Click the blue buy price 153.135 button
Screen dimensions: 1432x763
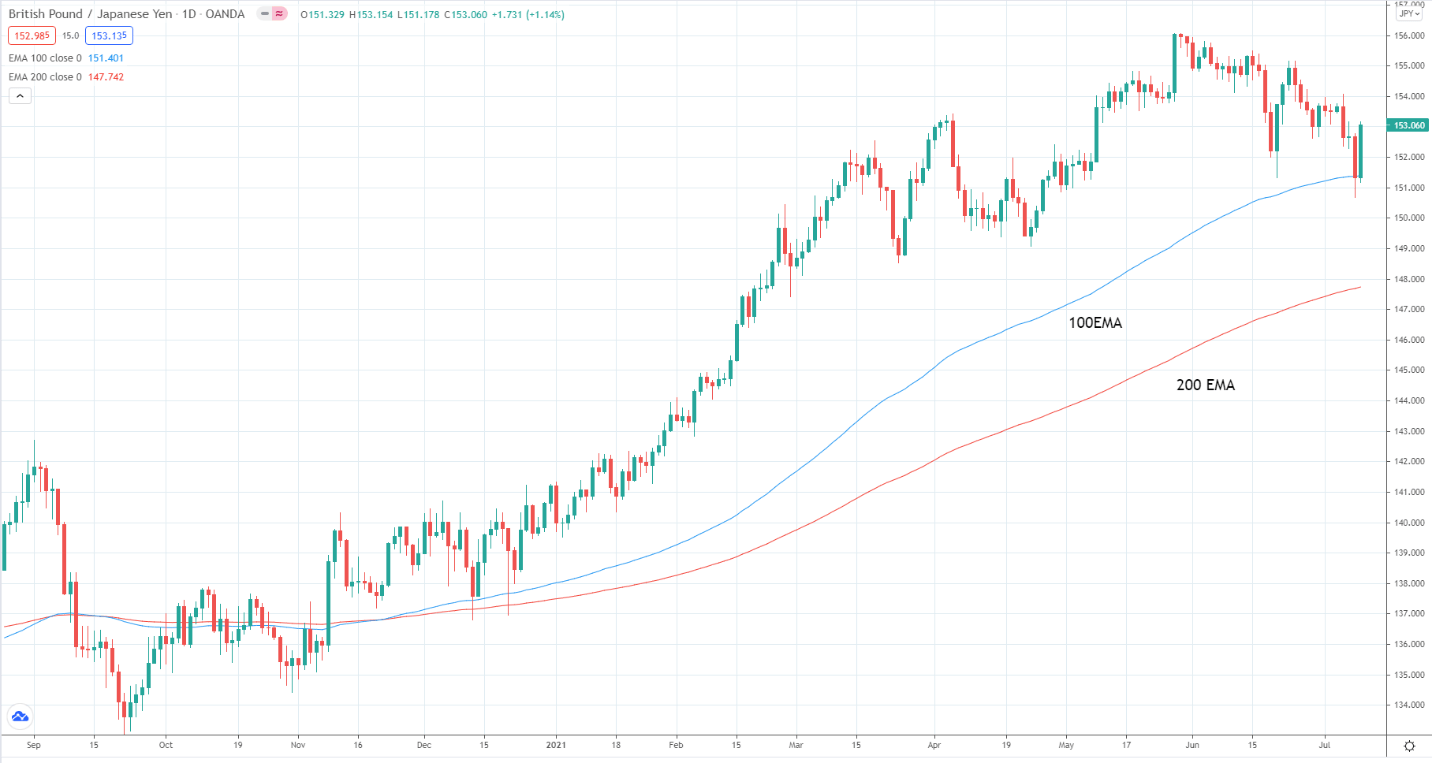109,36
